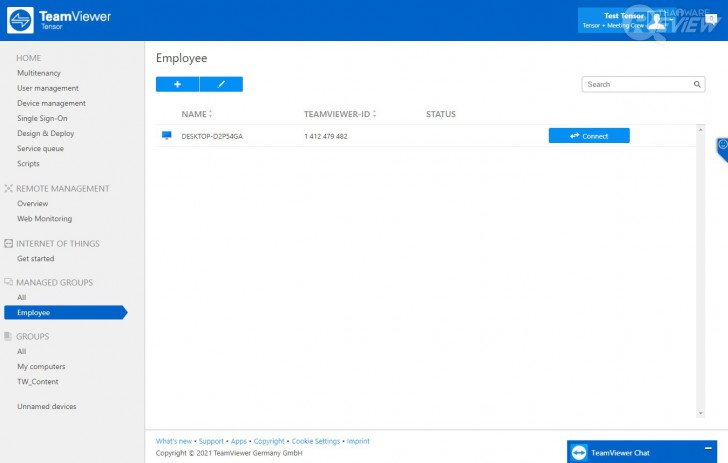The height and width of the screenshot is (463, 728).
Task: Click the ID 1 412 479 482
Action: [x=326, y=136]
